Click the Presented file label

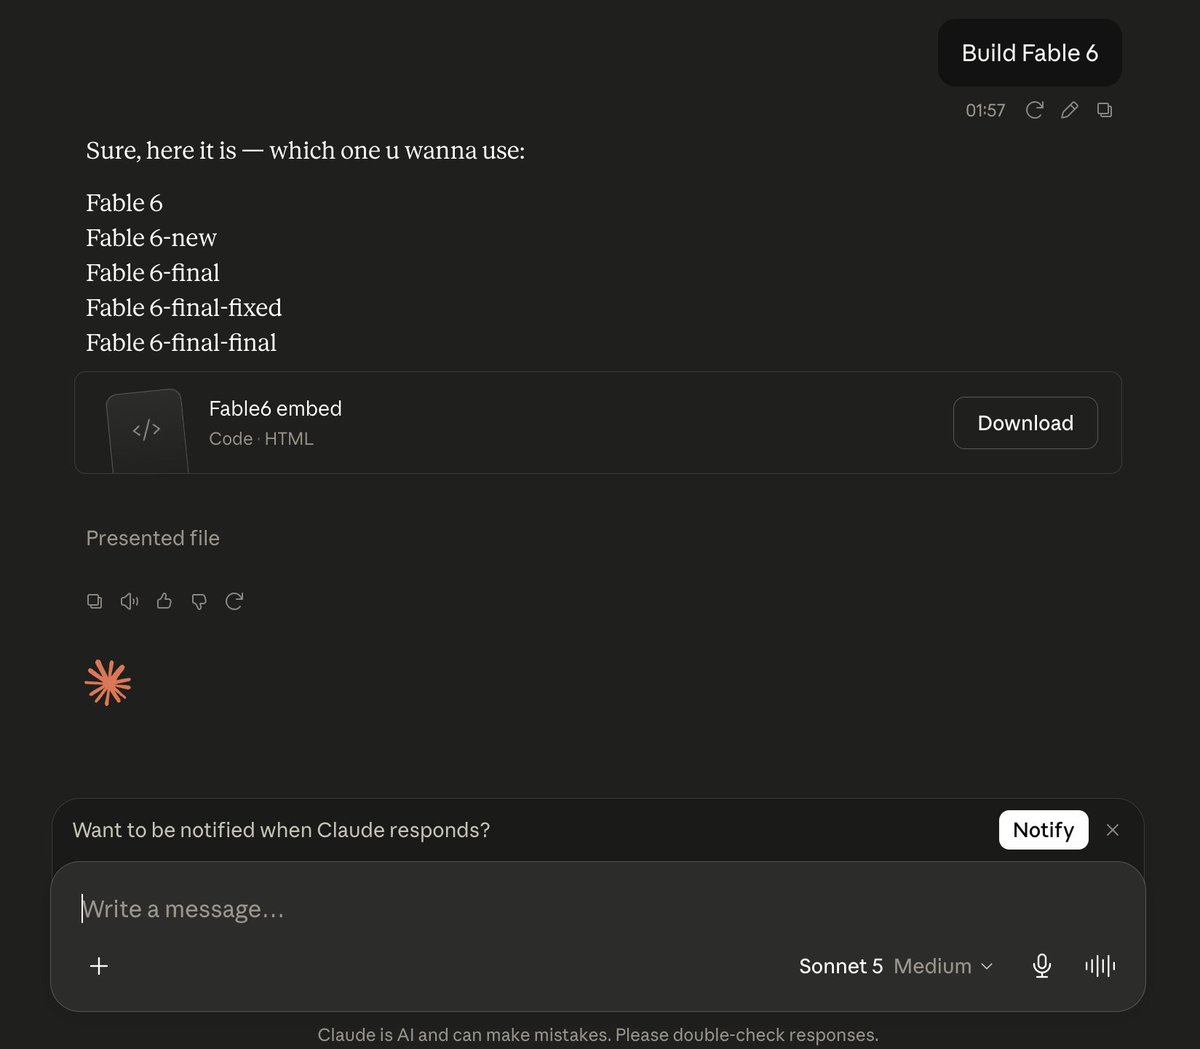pos(153,538)
